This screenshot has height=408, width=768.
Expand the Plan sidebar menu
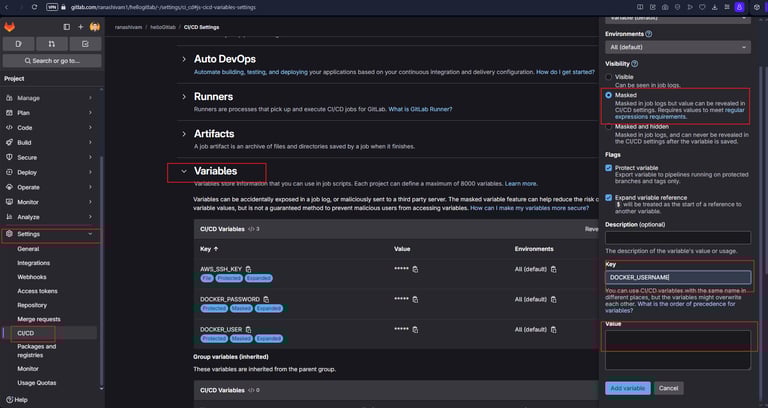click(51, 113)
